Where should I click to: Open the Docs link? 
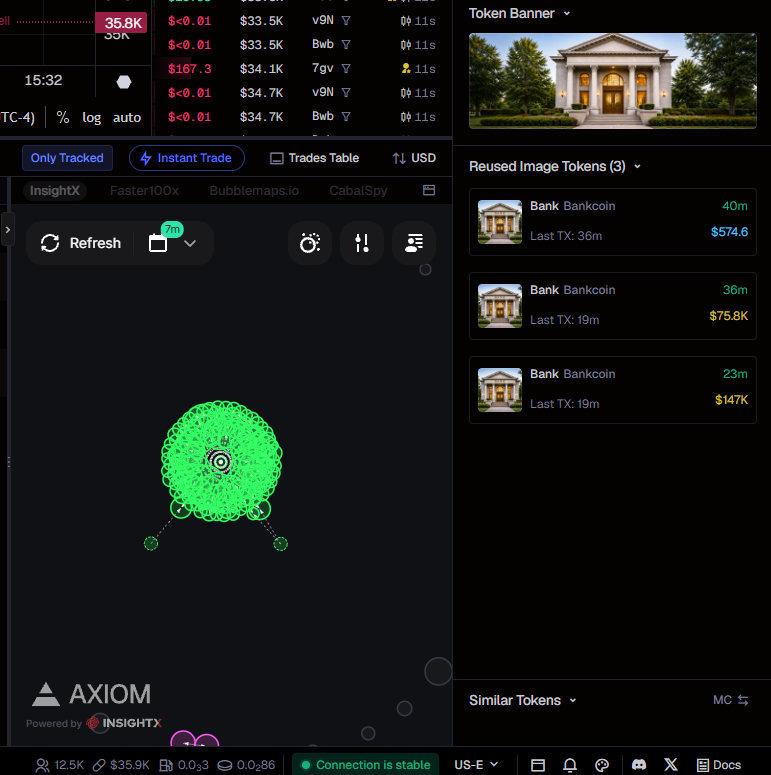coord(719,765)
